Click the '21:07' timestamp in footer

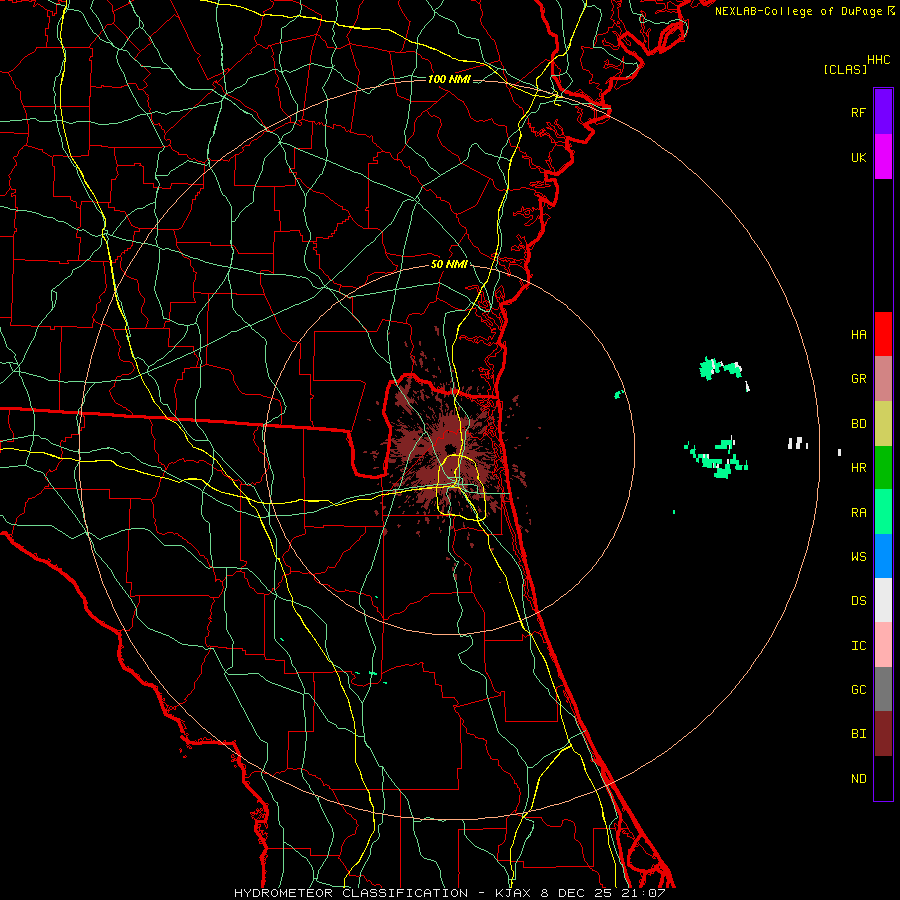[643, 893]
